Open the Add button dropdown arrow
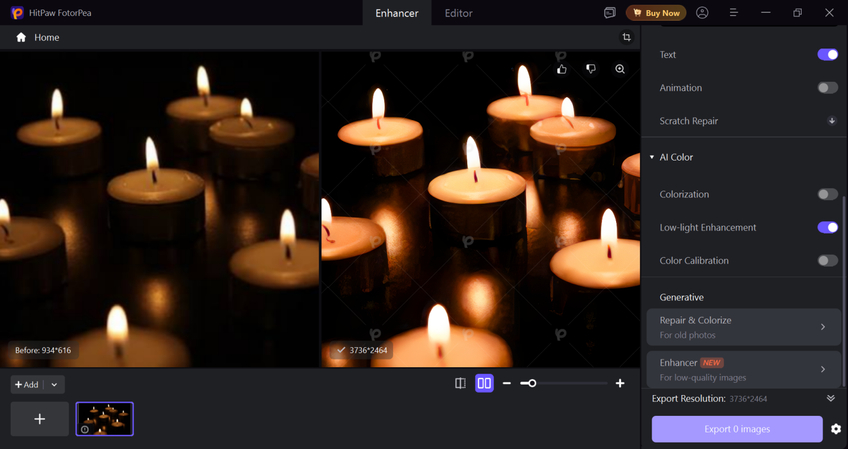This screenshot has width=848, height=449. pos(54,385)
